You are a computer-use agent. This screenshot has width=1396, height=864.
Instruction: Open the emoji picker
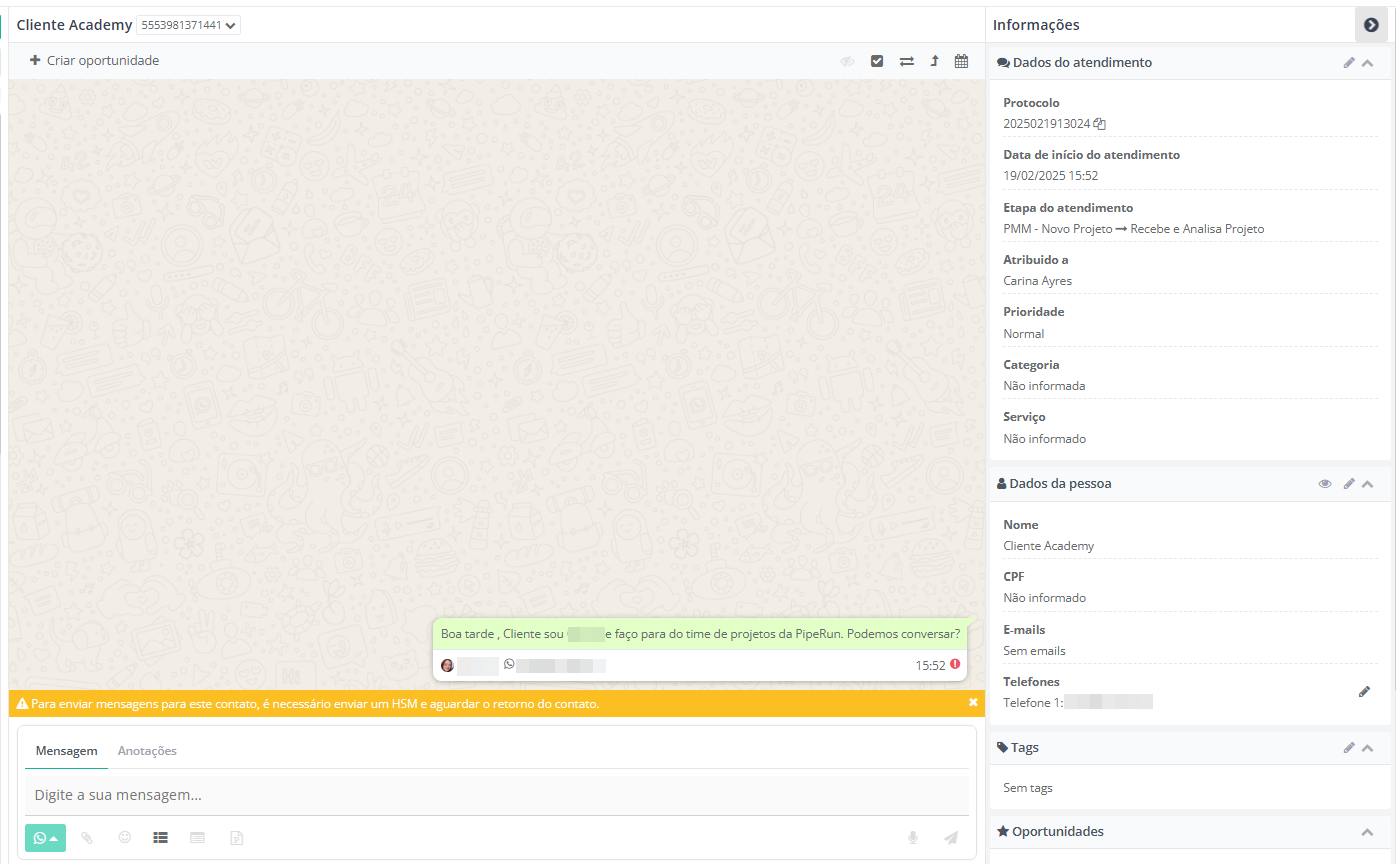[125, 838]
